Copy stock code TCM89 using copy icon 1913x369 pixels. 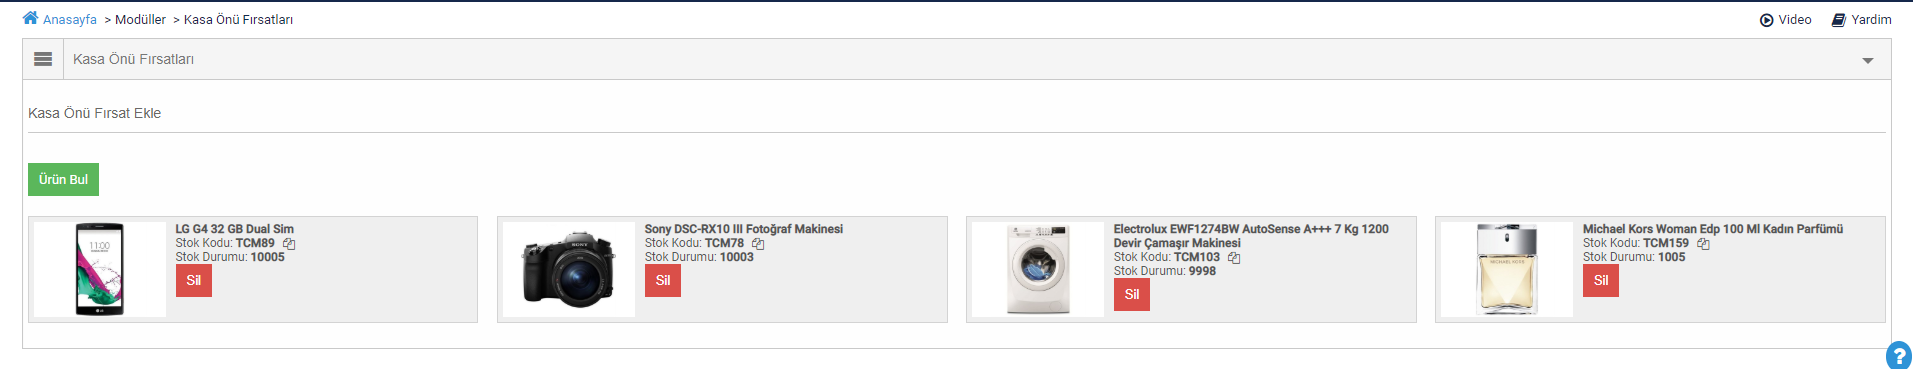click(x=289, y=244)
